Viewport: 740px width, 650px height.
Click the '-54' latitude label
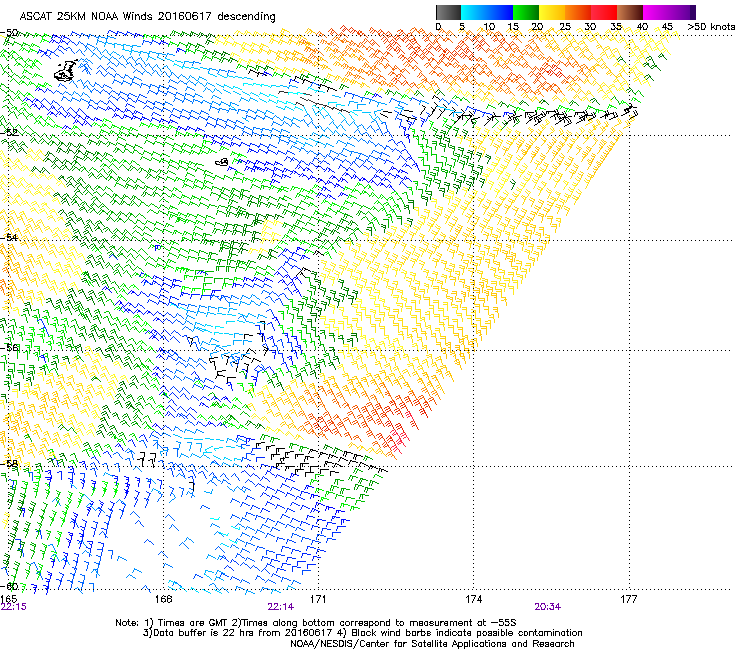pos(9,237)
